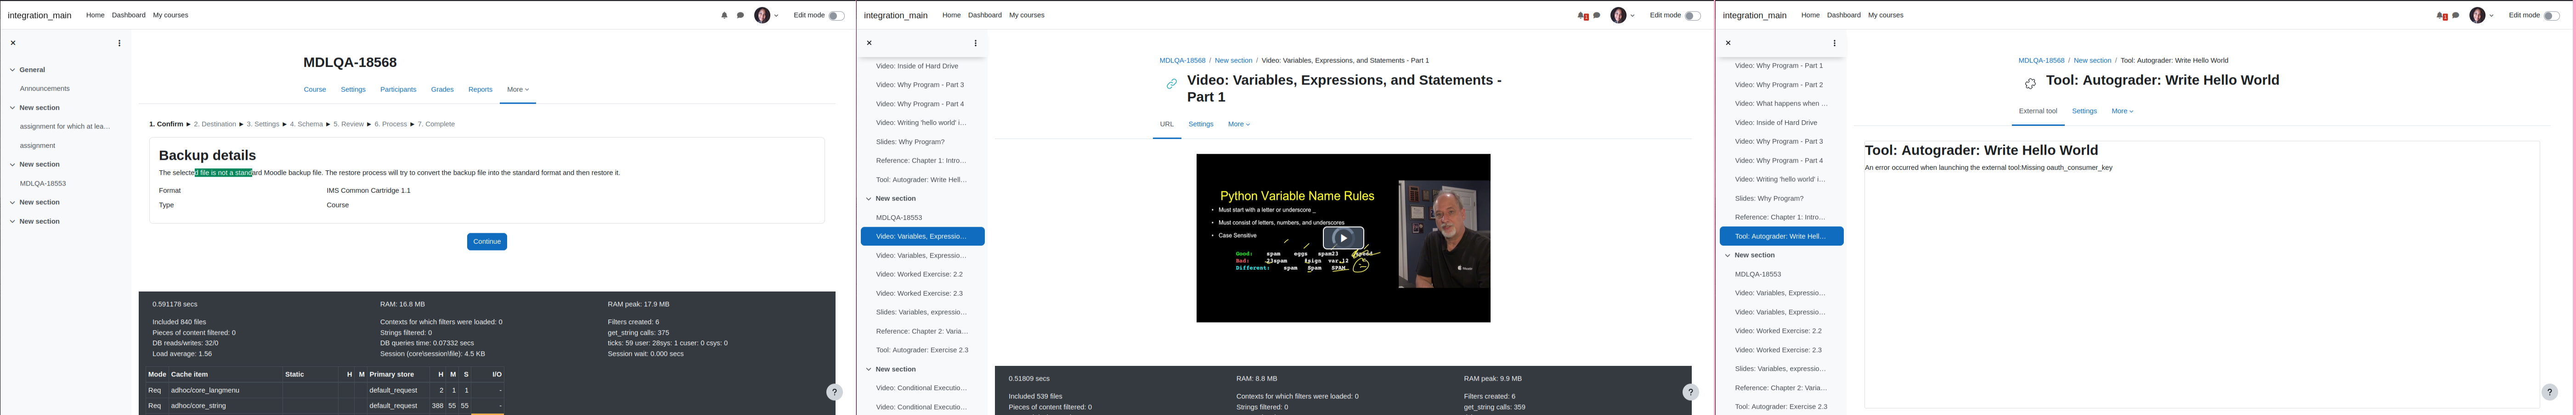Go to Dashboard in the left window
Viewport: 2576px width, 415px height.
[x=128, y=15]
